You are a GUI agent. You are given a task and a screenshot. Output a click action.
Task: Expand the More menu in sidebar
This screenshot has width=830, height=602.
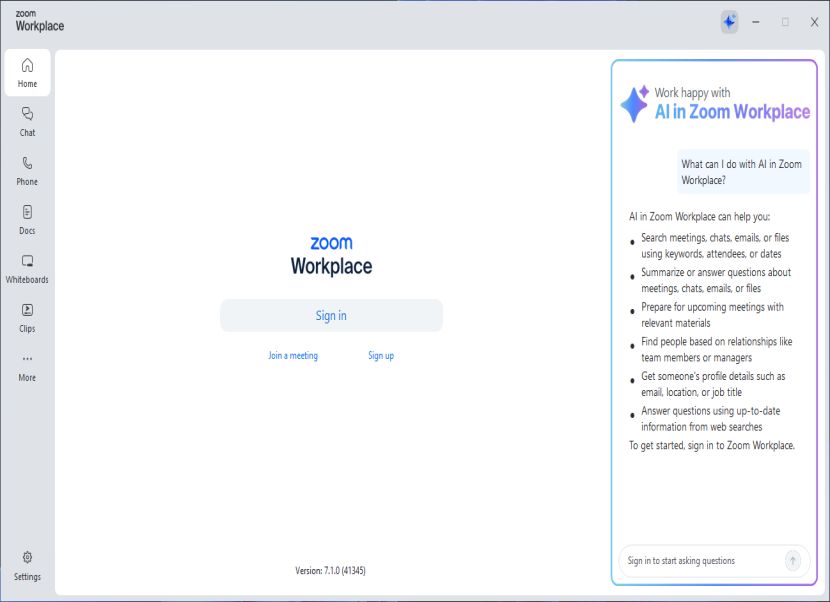(28, 367)
